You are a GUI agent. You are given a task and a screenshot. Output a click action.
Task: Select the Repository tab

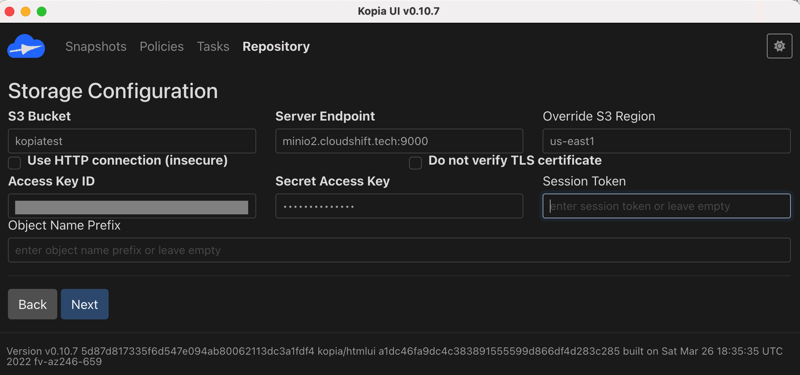click(x=276, y=46)
